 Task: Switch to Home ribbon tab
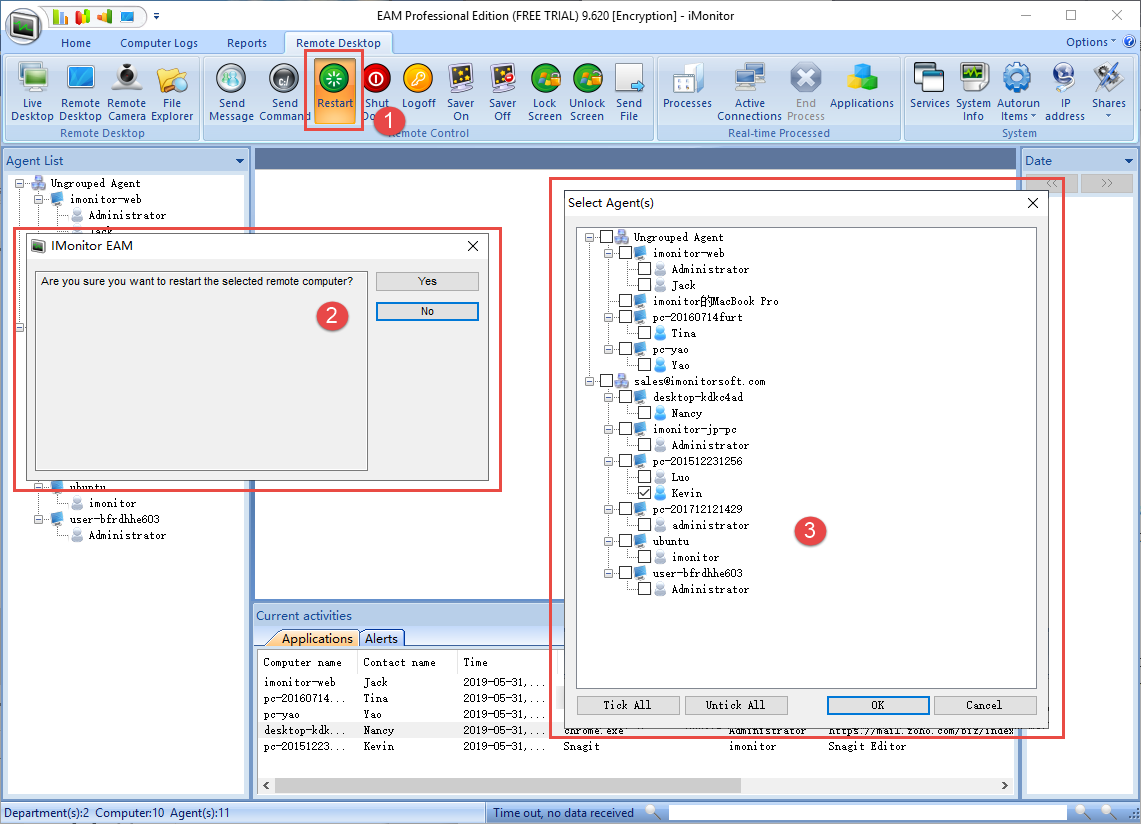(x=76, y=43)
